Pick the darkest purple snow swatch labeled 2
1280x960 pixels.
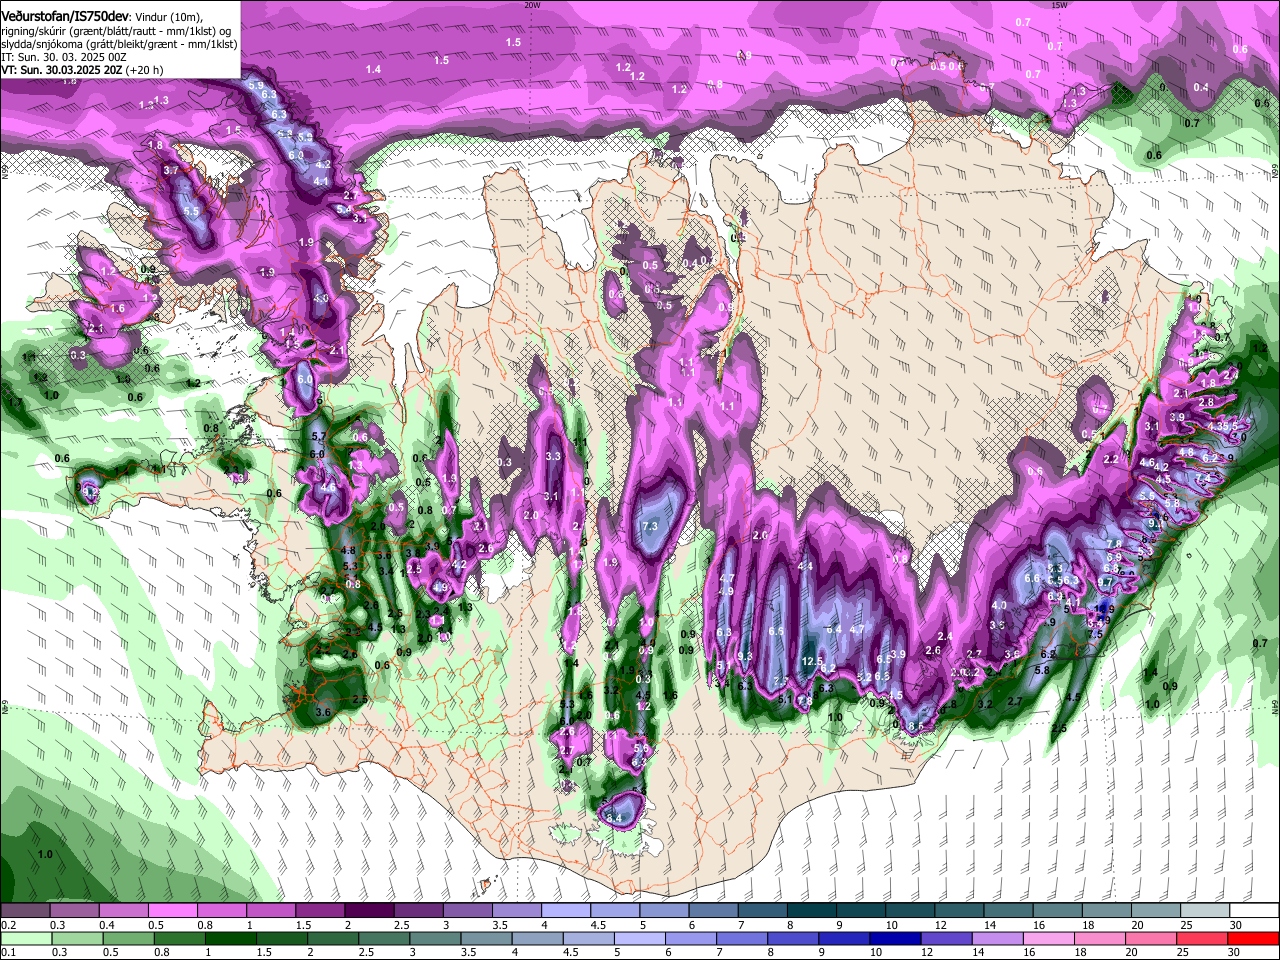(369, 911)
